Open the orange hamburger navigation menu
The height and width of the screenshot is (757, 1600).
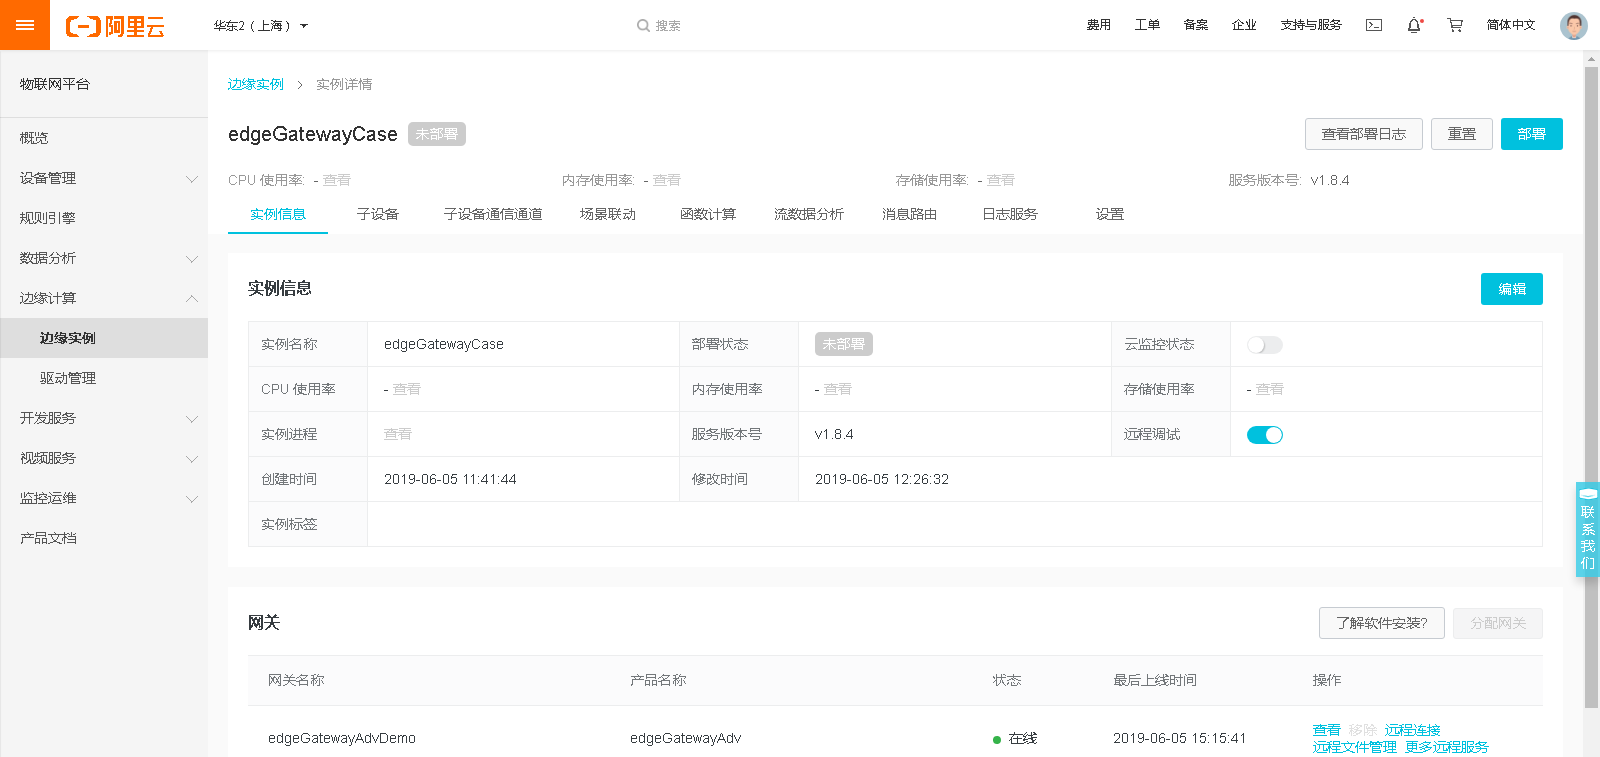pyautogui.click(x=25, y=25)
